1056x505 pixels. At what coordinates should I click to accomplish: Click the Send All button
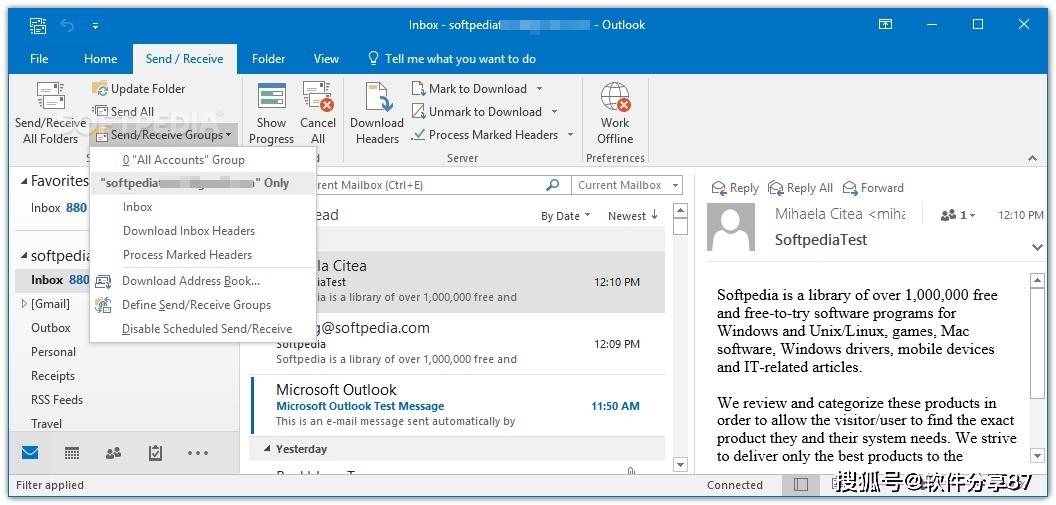[123, 112]
